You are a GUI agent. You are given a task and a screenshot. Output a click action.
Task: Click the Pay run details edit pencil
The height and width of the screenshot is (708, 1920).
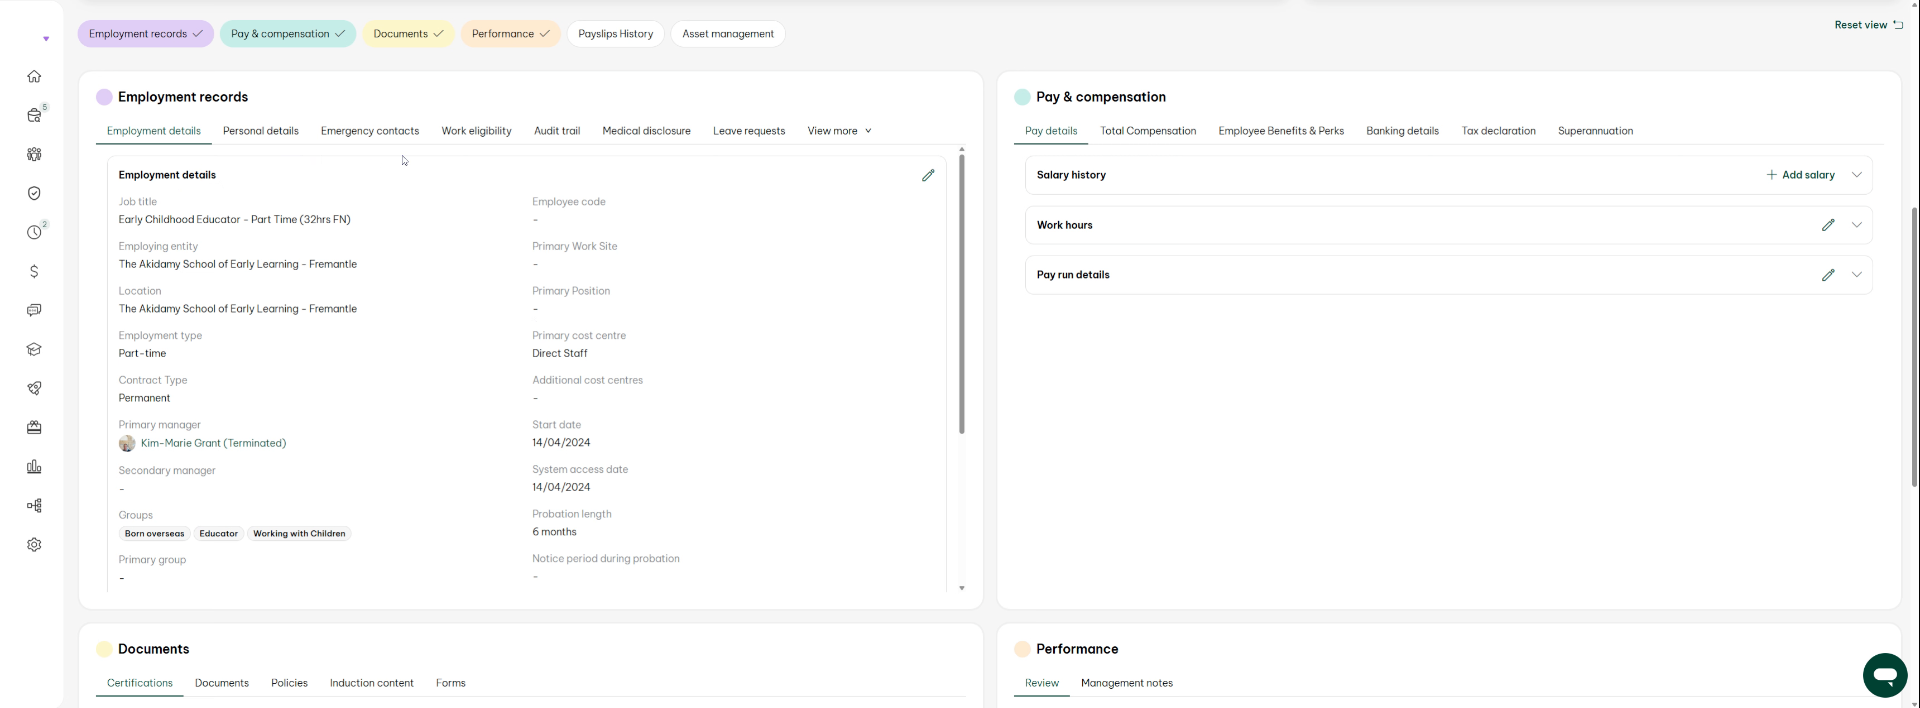[1828, 275]
